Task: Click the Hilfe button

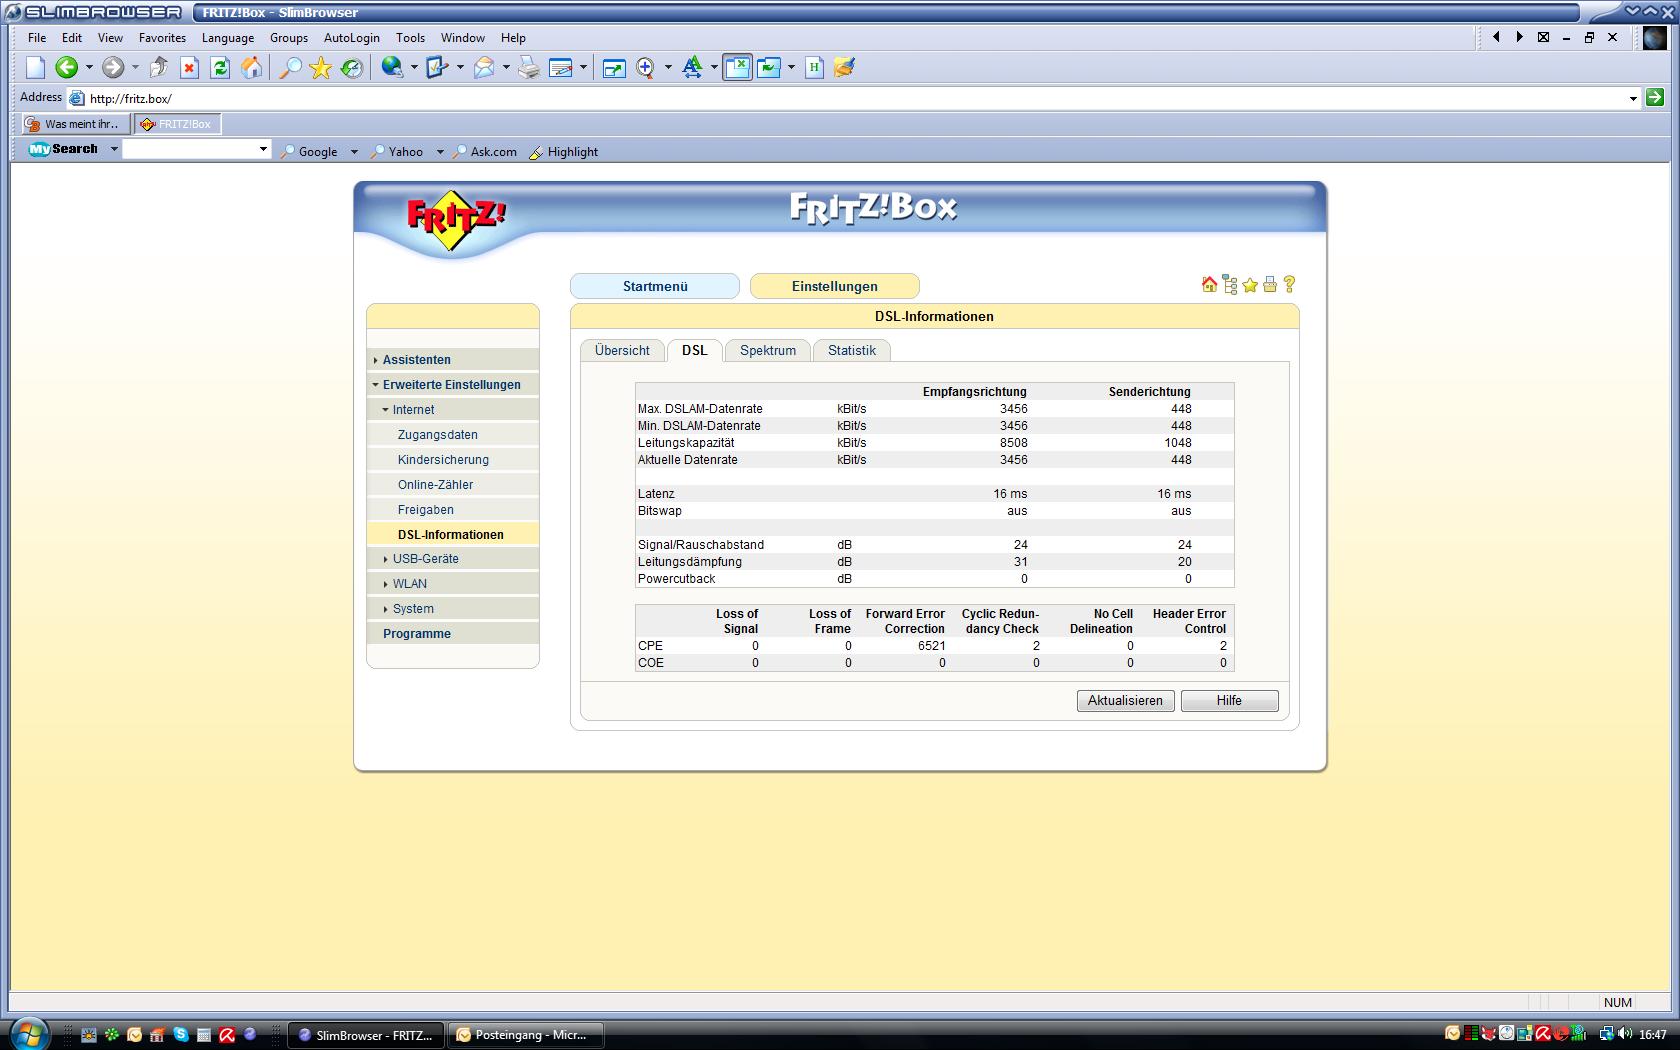Action: point(1229,701)
